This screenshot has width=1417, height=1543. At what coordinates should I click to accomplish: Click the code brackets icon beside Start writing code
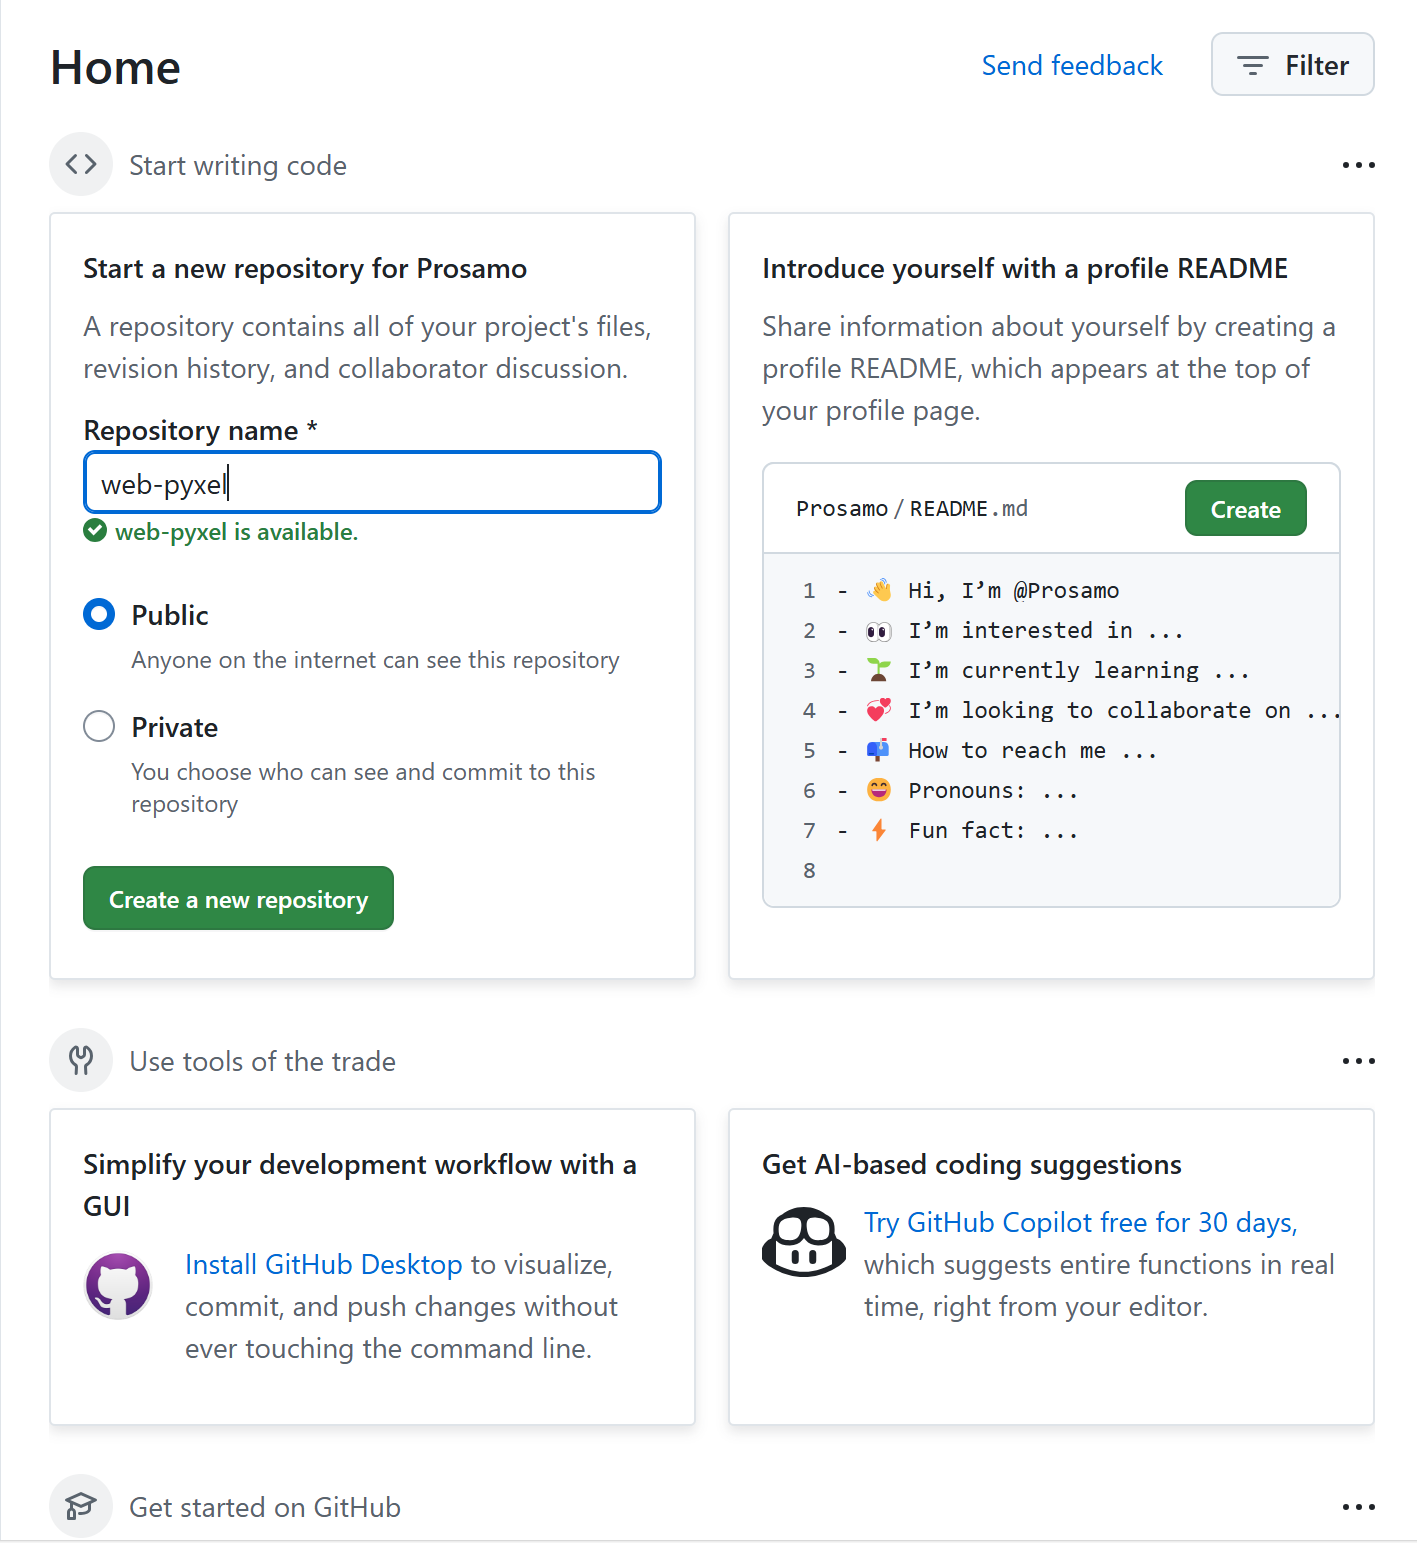tap(81, 164)
